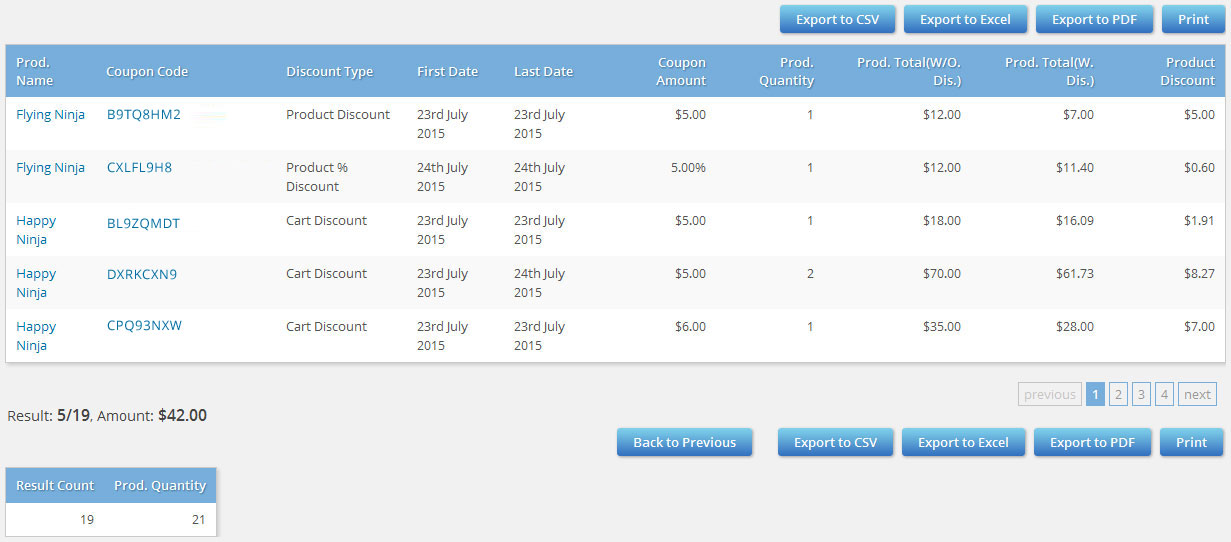This screenshot has width=1231, height=542.
Task: Click the bottom Export to PDF button
Action: (1092, 442)
